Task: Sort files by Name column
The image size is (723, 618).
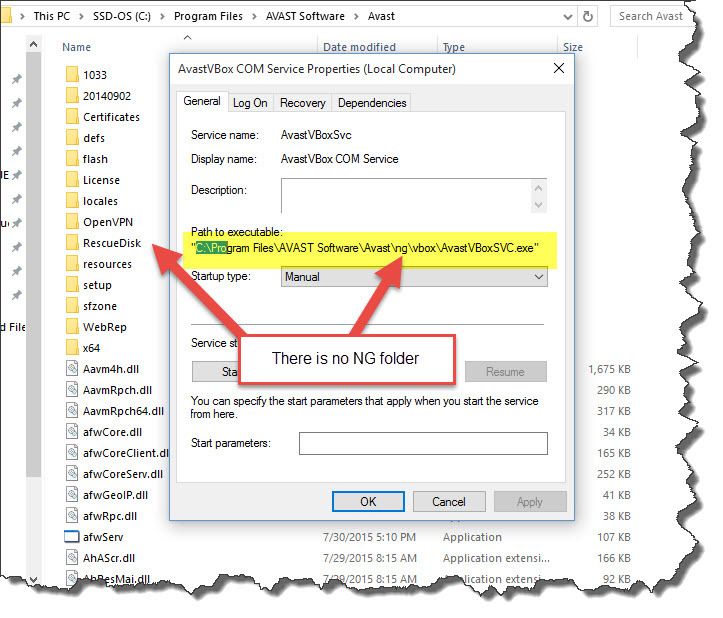Action: click(77, 47)
